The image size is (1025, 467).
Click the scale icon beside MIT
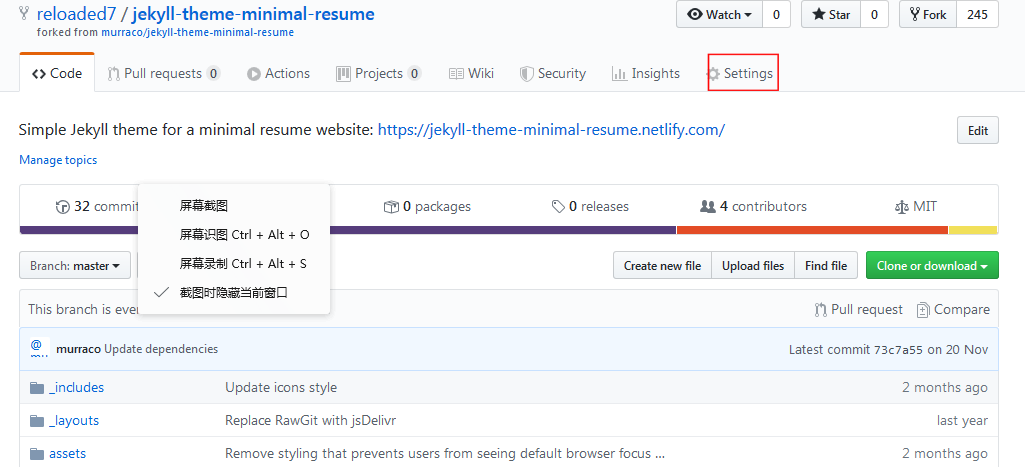click(901, 207)
